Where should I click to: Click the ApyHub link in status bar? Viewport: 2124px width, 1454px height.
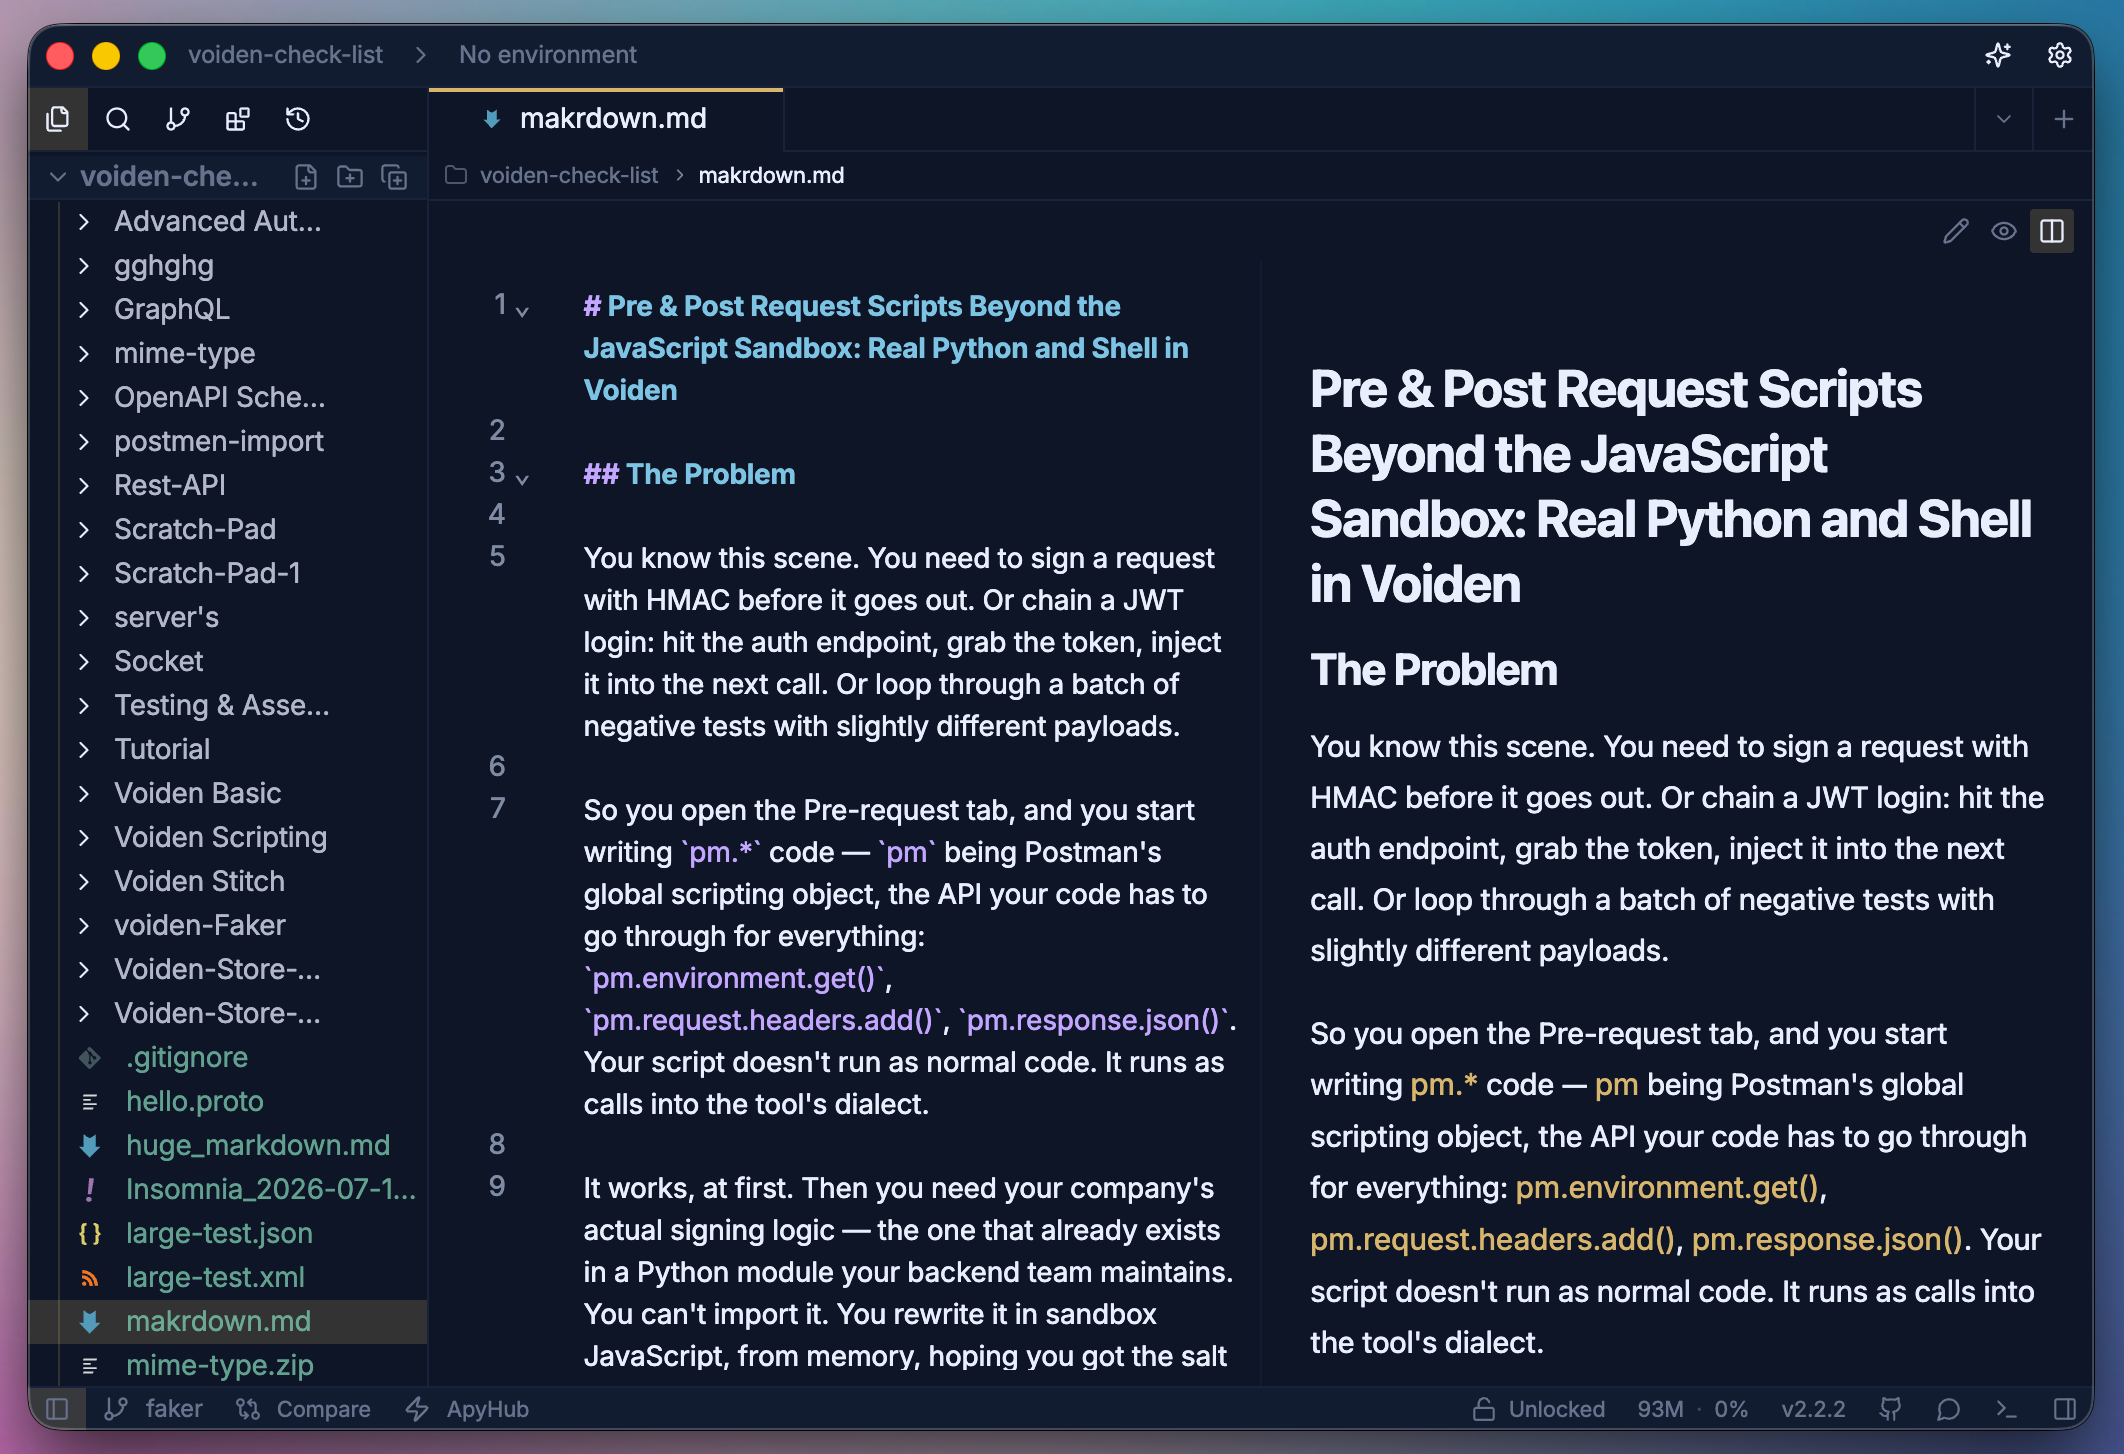(467, 1409)
